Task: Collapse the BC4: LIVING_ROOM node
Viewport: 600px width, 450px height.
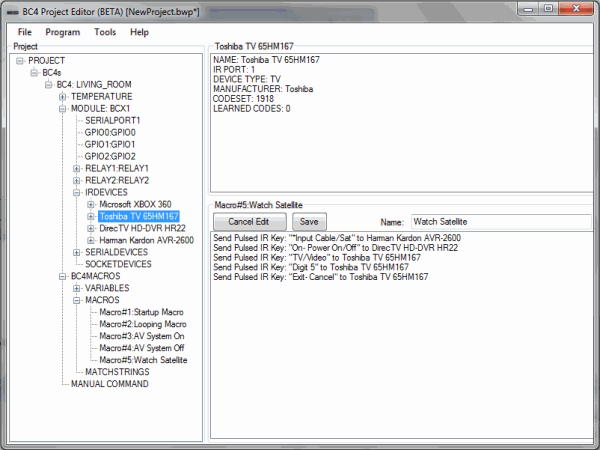Action: click(x=48, y=85)
